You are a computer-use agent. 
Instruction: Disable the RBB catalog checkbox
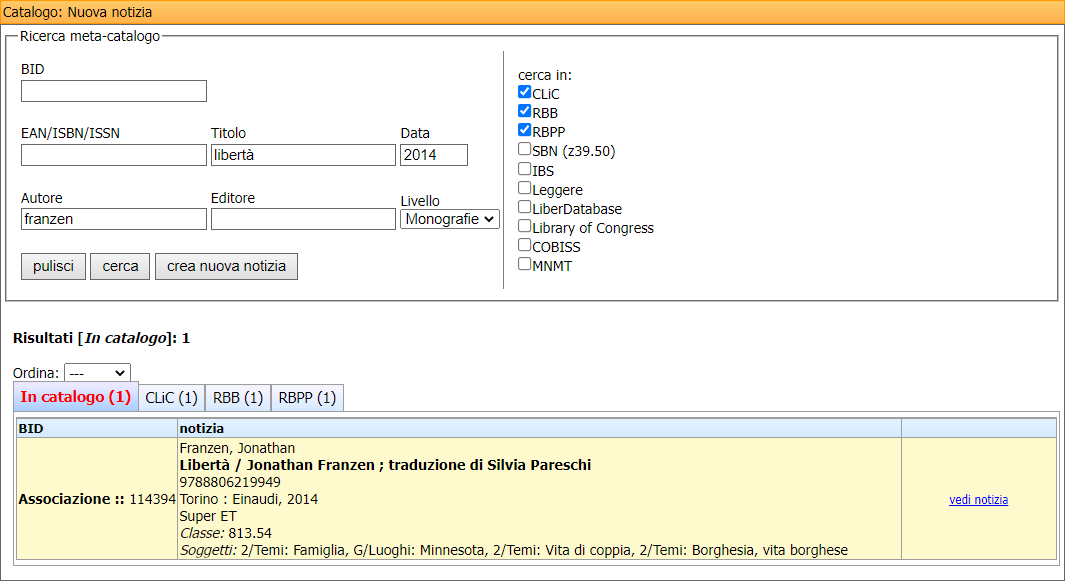(x=524, y=112)
